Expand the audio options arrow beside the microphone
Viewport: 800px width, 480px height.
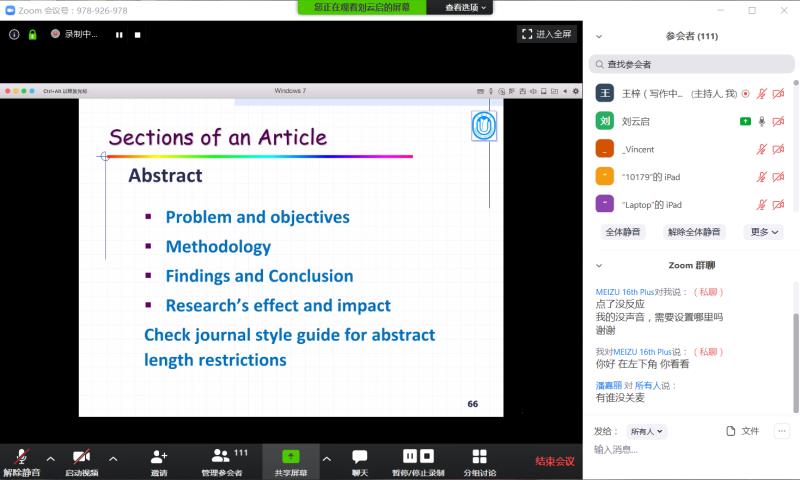pos(50,459)
